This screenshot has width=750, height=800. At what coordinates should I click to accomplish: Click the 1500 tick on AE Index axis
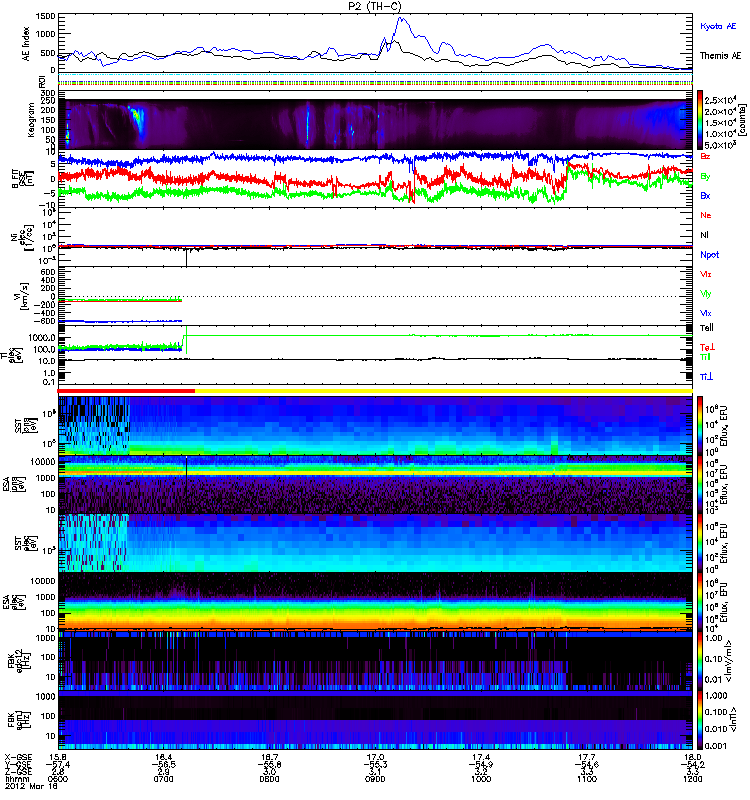pyautogui.click(x=46, y=16)
